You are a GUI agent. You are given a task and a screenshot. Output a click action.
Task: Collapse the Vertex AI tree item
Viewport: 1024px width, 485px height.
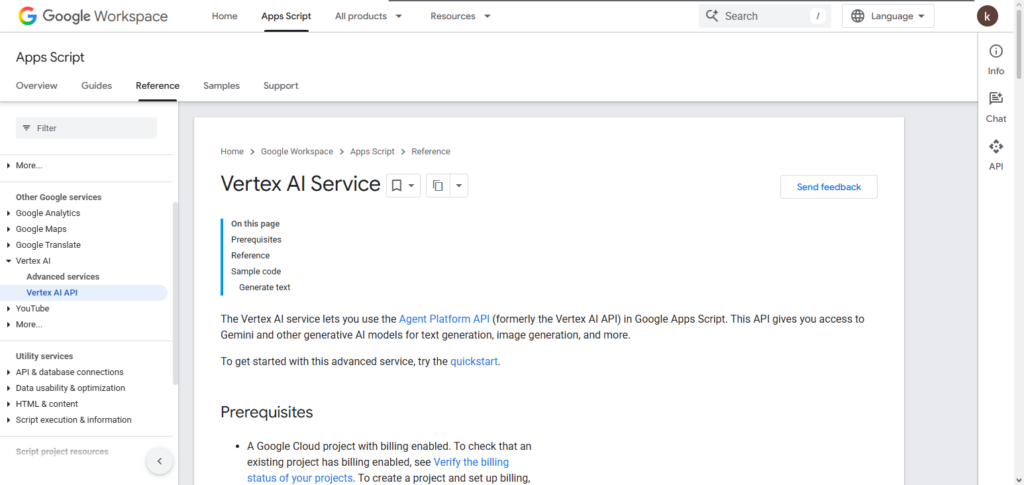[x=8, y=260]
